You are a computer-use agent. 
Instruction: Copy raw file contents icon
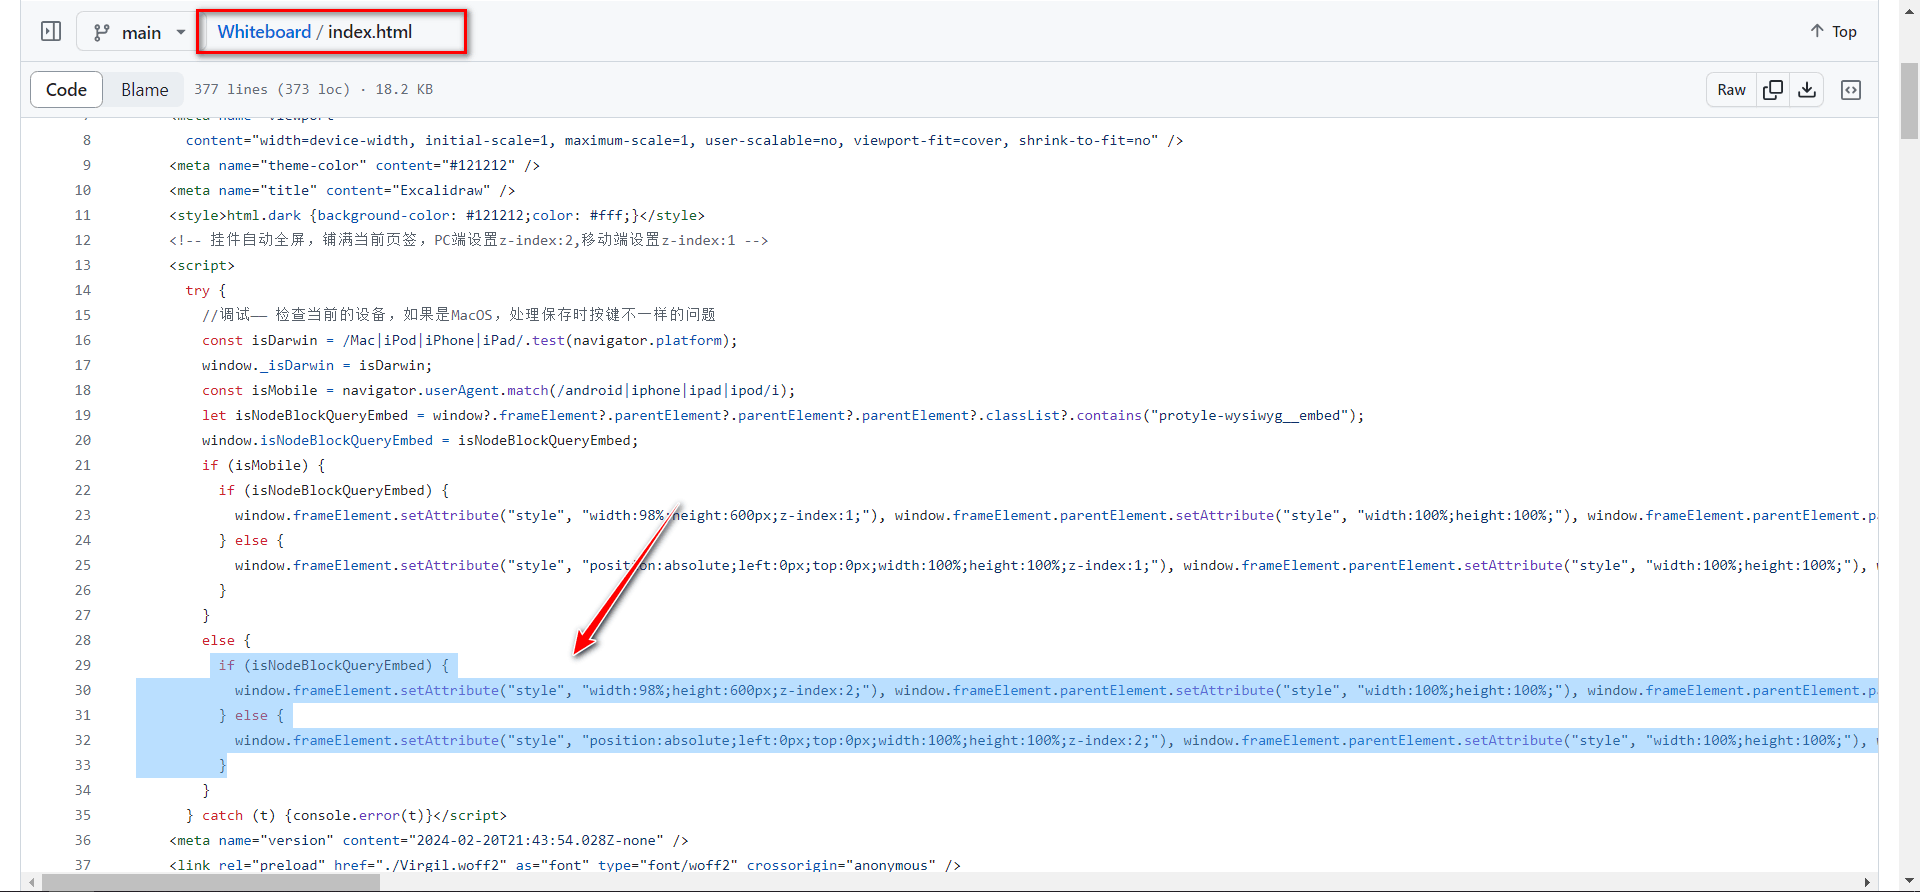coord(1773,90)
